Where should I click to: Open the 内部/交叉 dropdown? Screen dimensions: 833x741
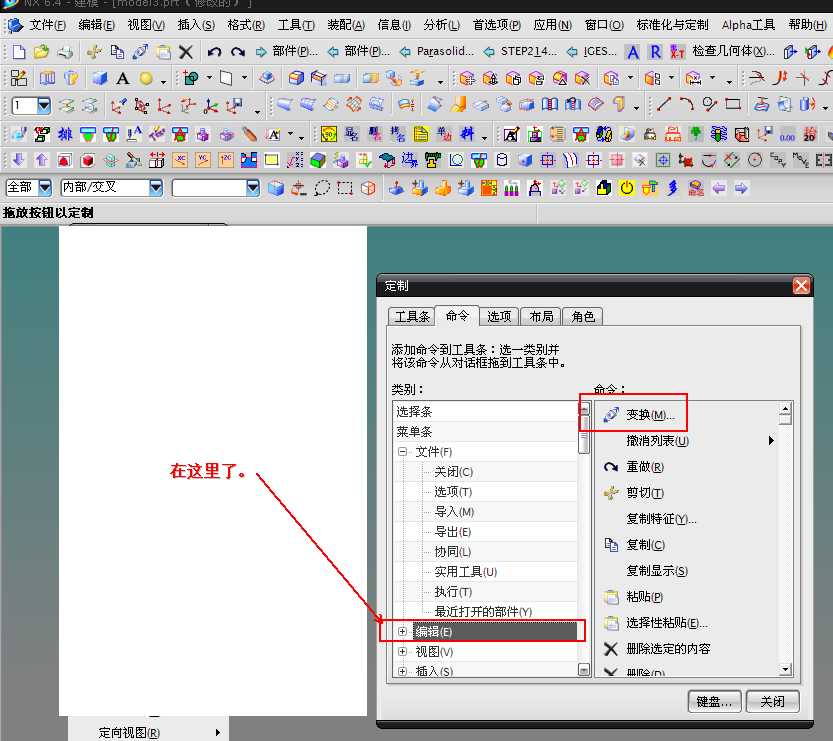(x=156, y=188)
